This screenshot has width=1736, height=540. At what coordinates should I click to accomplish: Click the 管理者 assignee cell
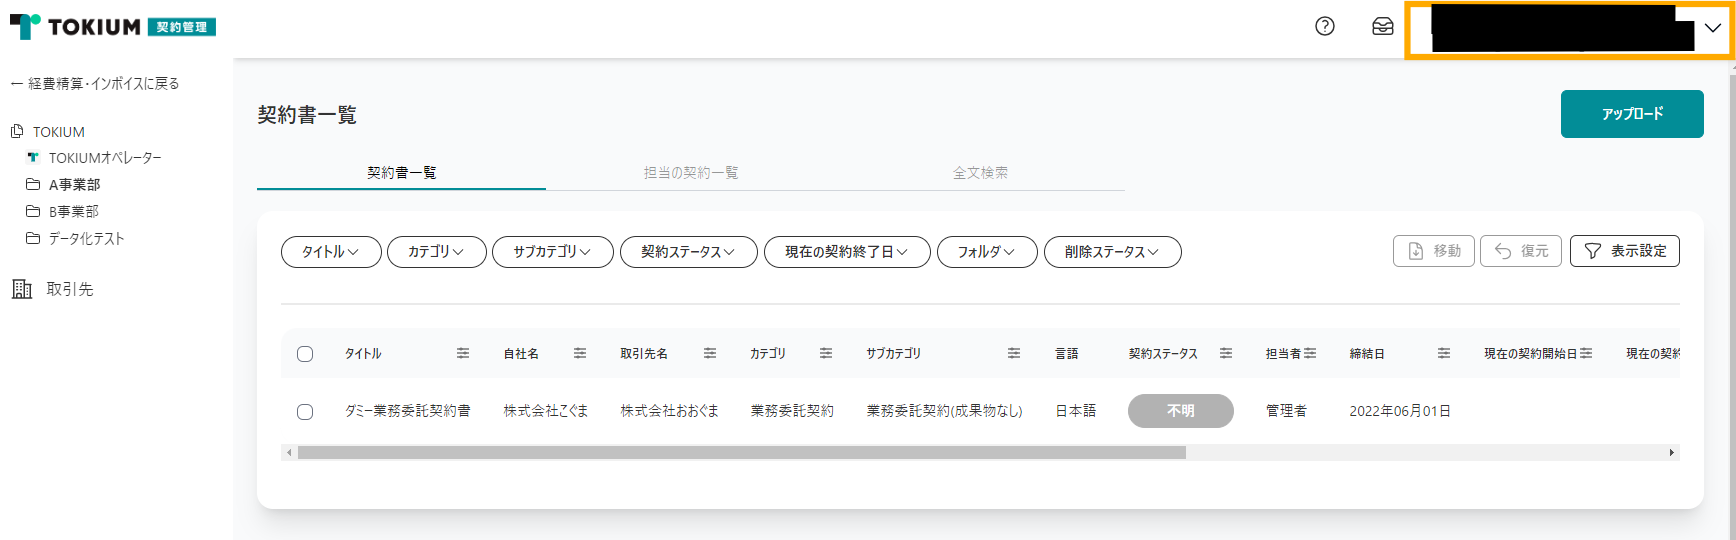[1286, 411]
